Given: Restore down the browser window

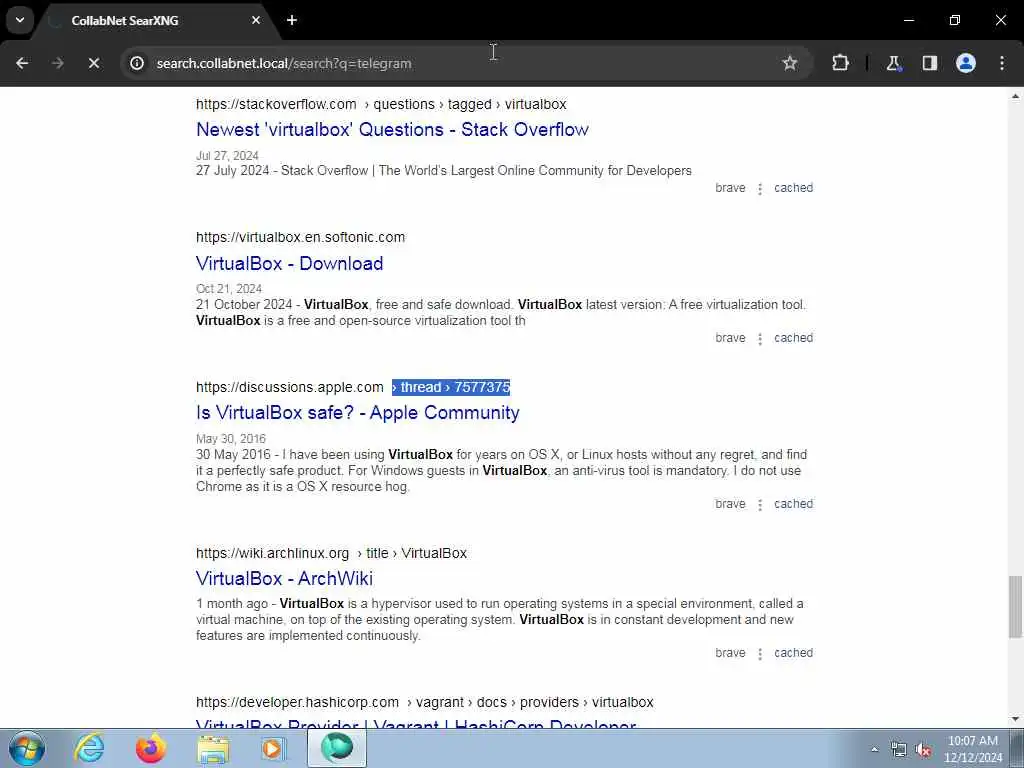Looking at the screenshot, I should 955,20.
